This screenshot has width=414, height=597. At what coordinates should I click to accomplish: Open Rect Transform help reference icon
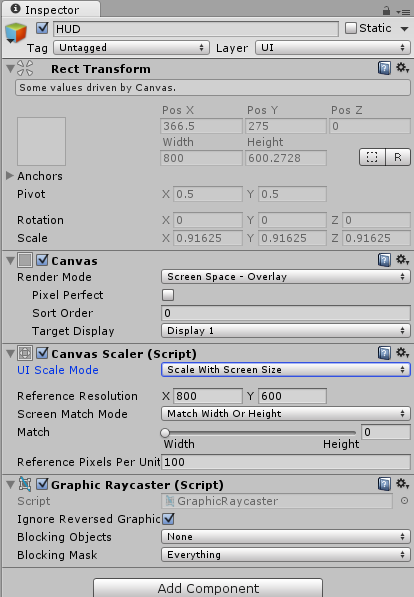pos(384,69)
